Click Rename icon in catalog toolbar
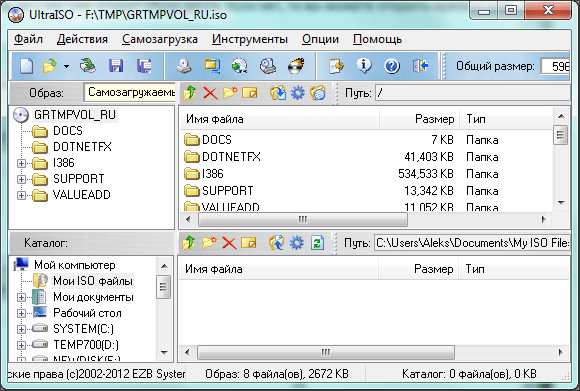Viewport: 580px width, 391px height. [249, 243]
